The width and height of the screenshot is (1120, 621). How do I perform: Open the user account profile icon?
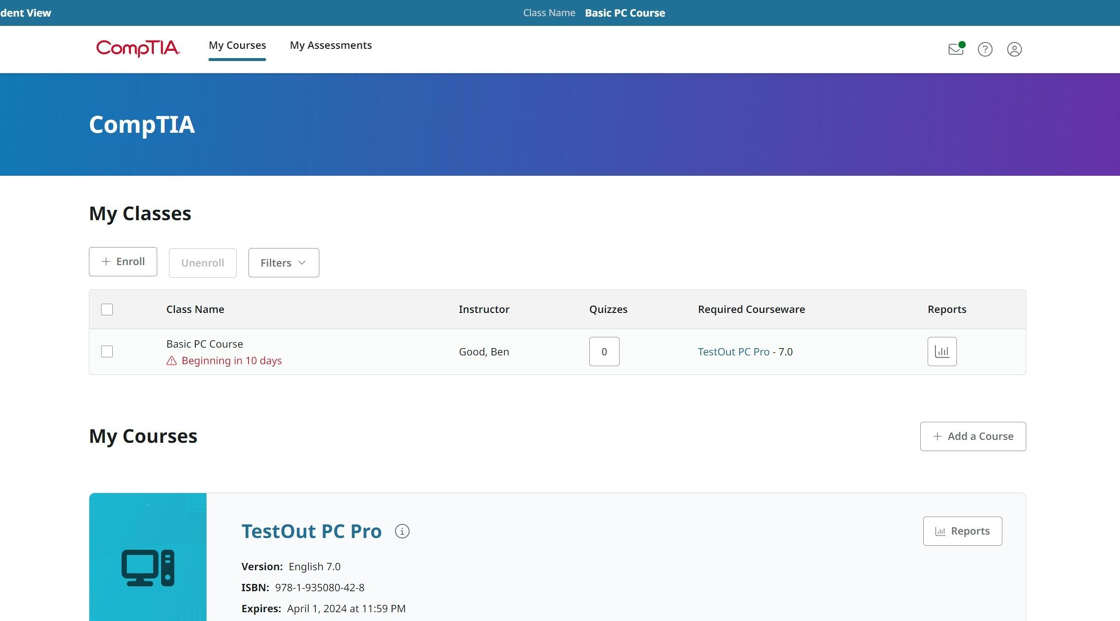pyautogui.click(x=1014, y=49)
